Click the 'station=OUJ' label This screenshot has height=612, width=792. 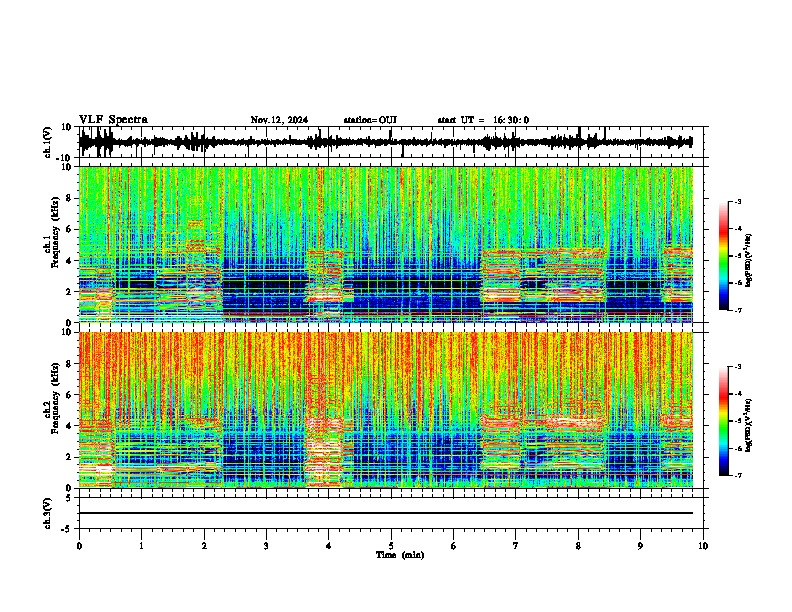coord(370,120)
